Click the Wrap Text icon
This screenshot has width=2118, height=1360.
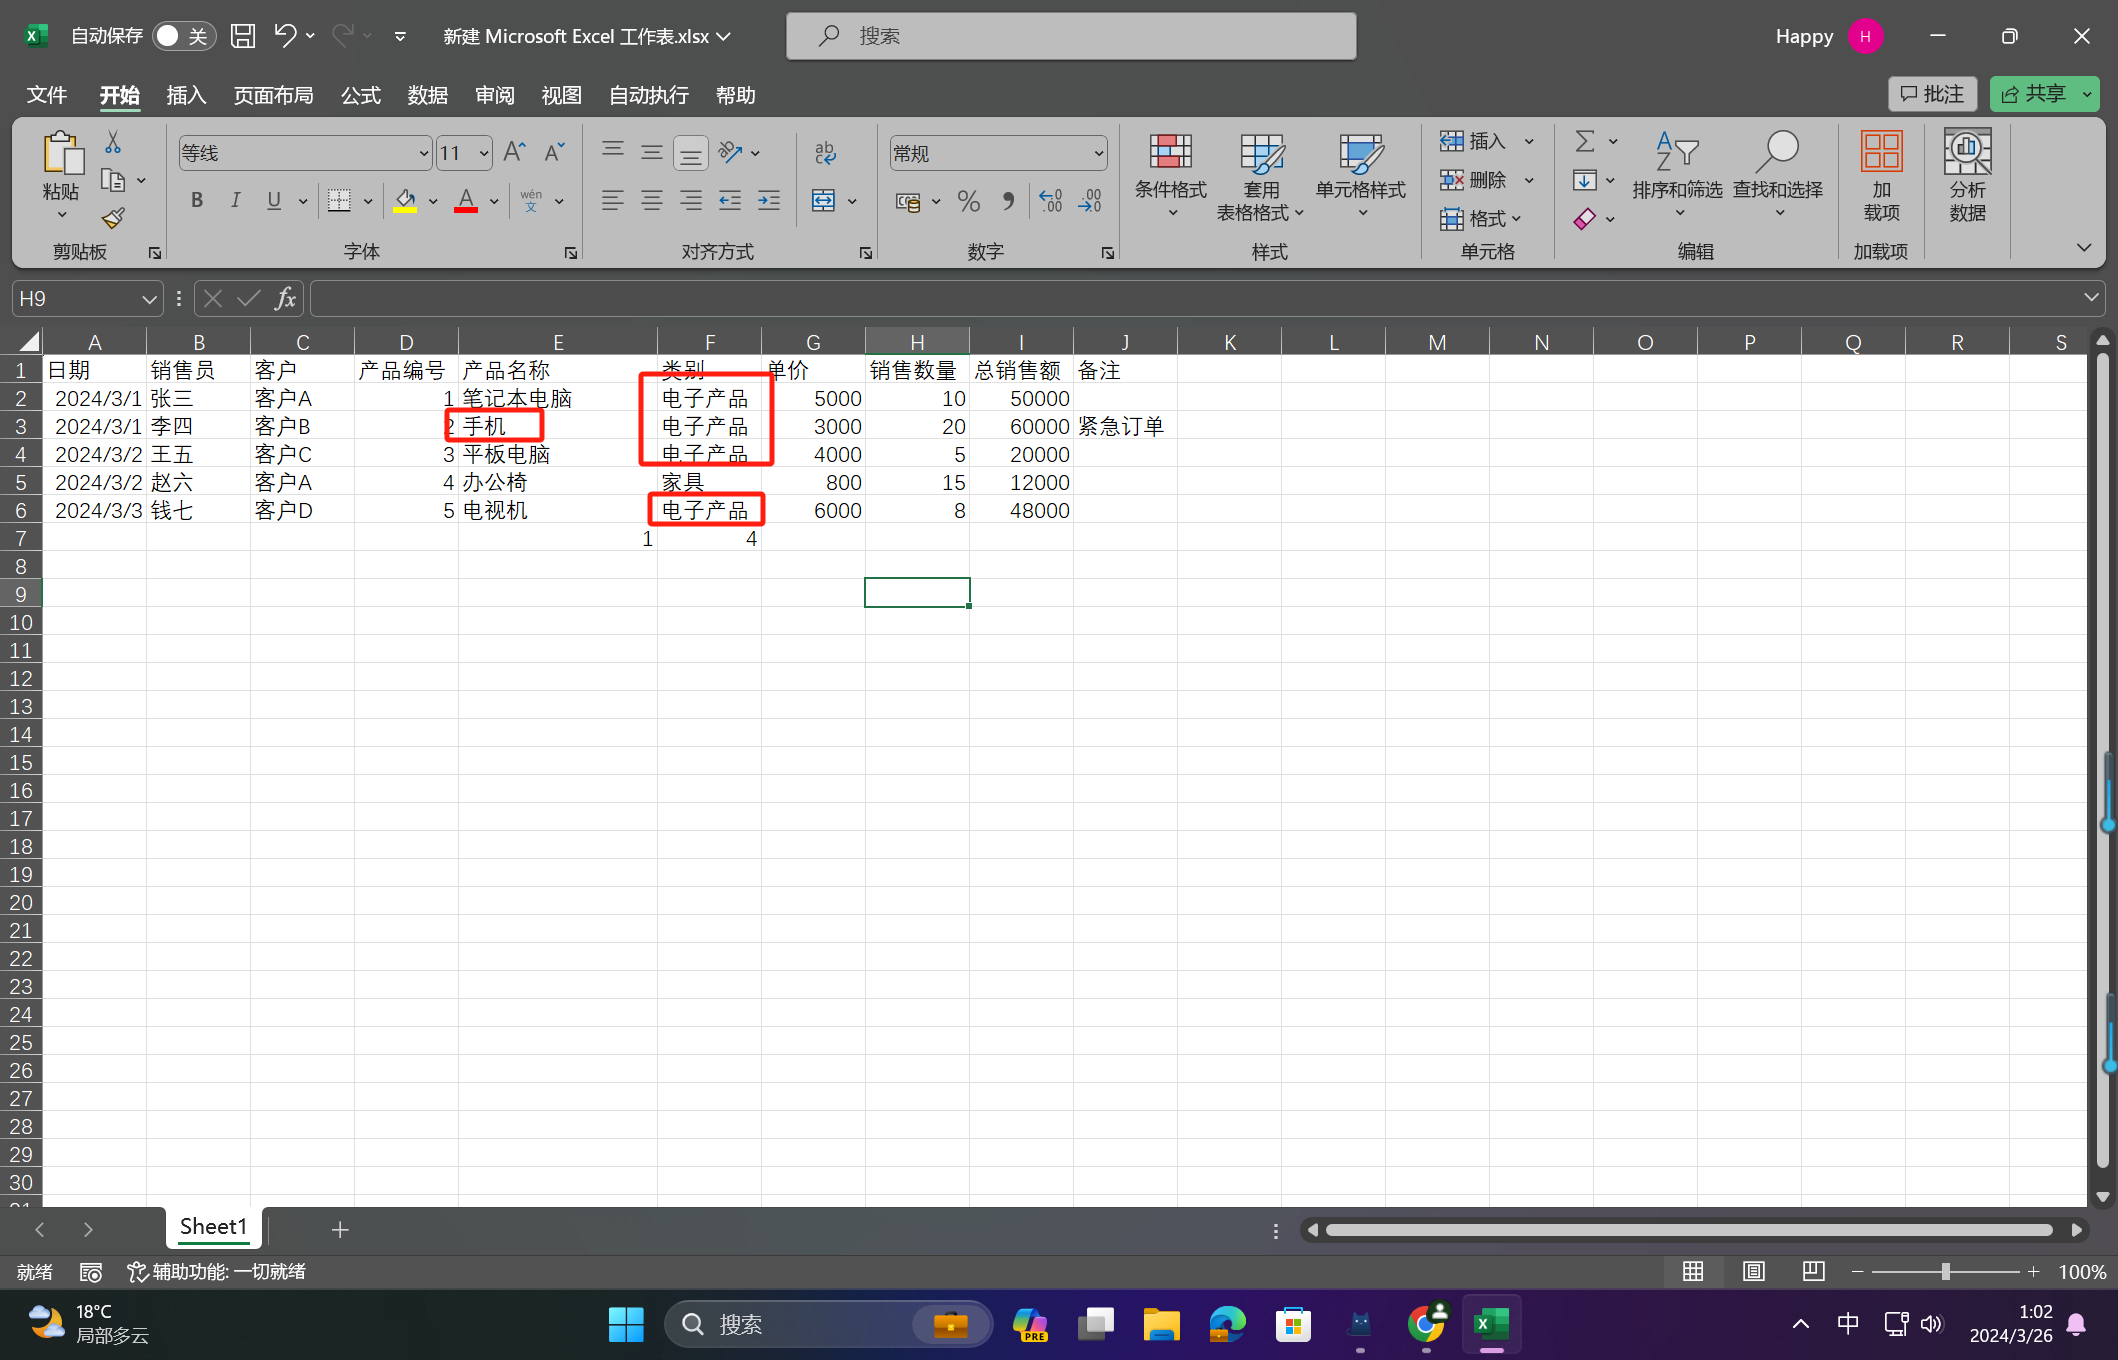tap(825, 153)
